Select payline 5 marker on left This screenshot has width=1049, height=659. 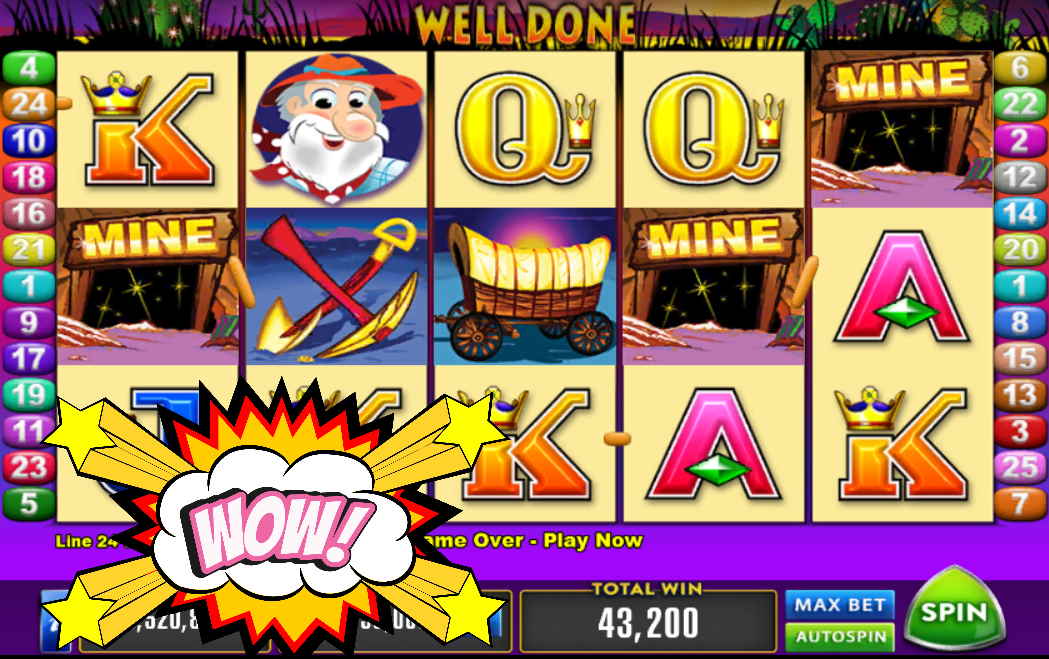tap(28, 503)
